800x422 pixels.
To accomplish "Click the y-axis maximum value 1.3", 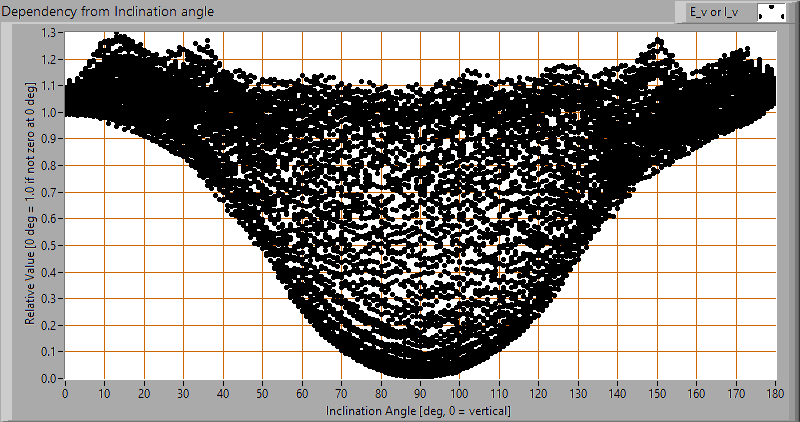I will (x=49, y=33).
